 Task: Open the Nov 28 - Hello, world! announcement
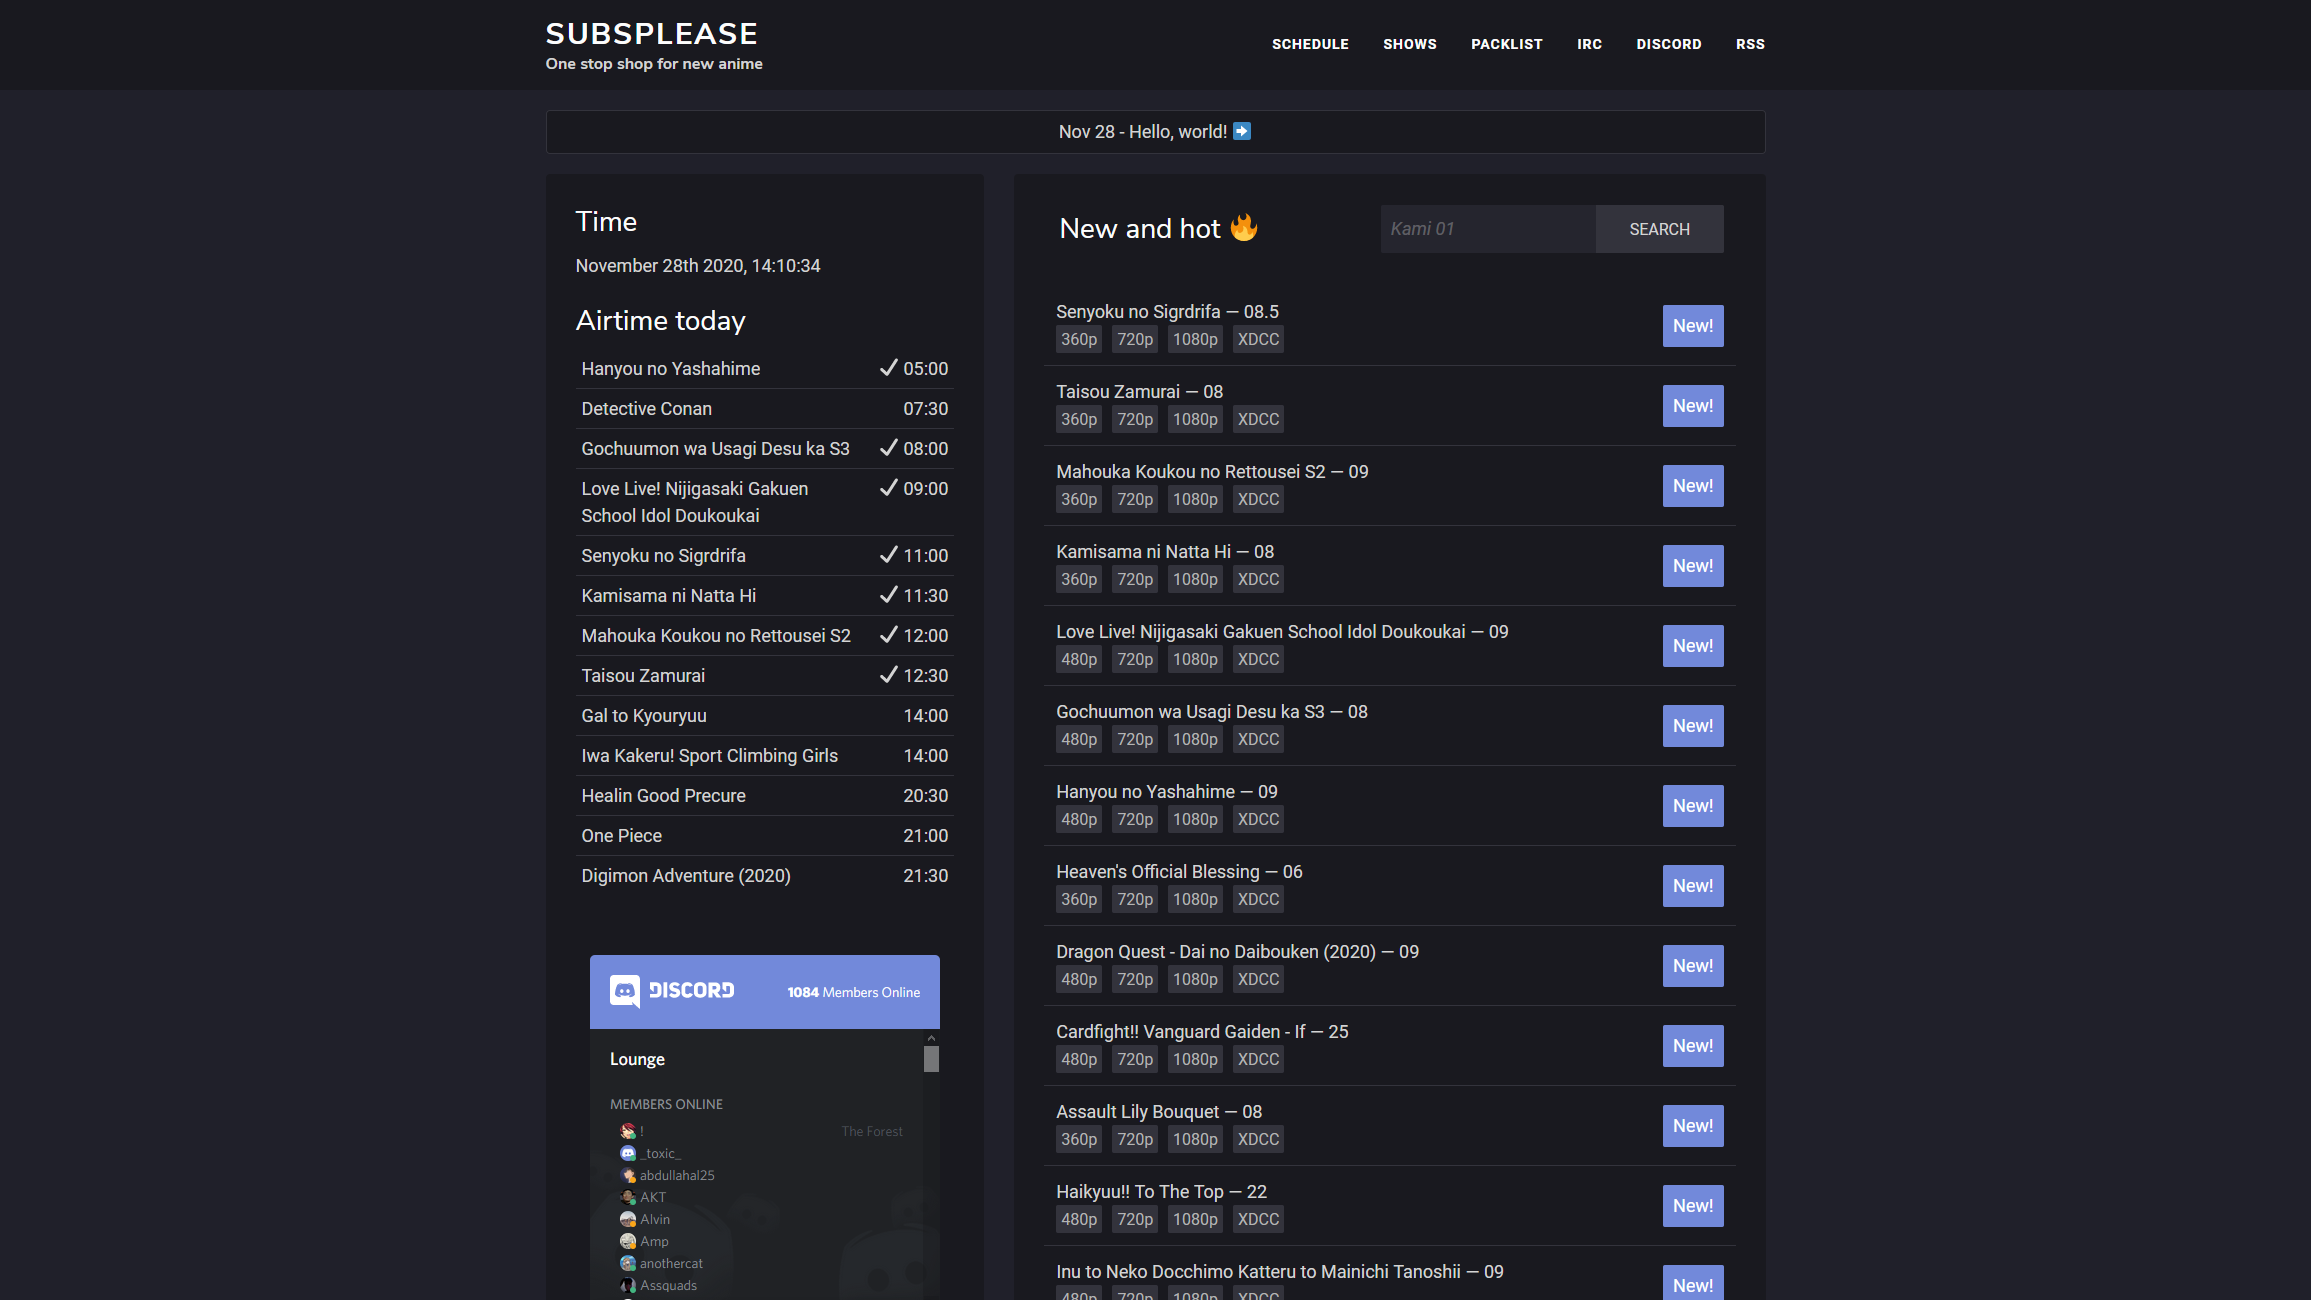(x=1155, y=132)
